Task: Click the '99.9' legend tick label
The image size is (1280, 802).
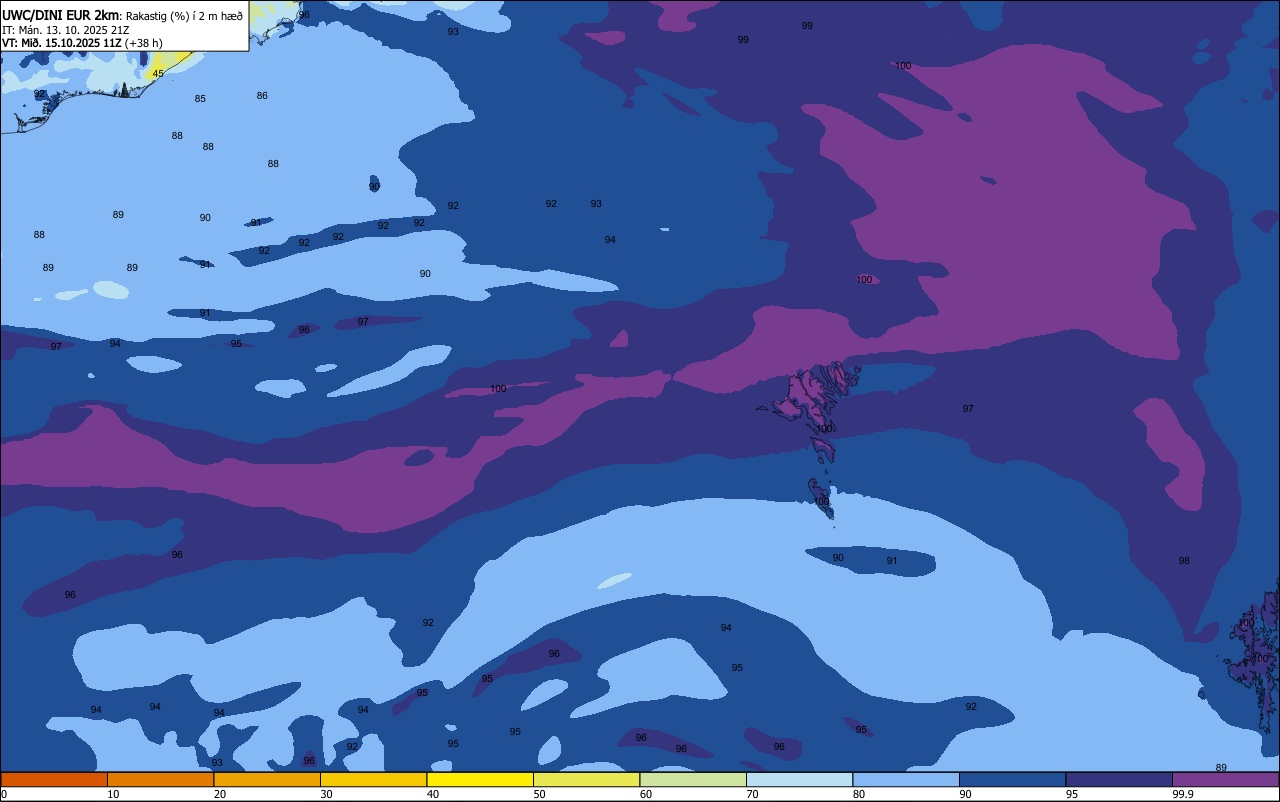Action: (1183, 794)
